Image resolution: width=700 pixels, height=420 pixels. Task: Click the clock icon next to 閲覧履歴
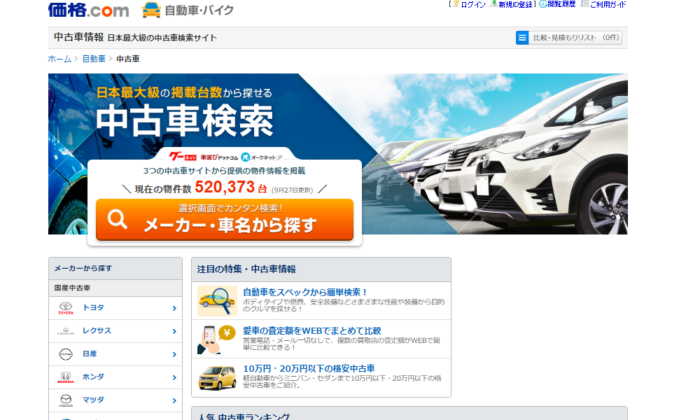(543, 4)
